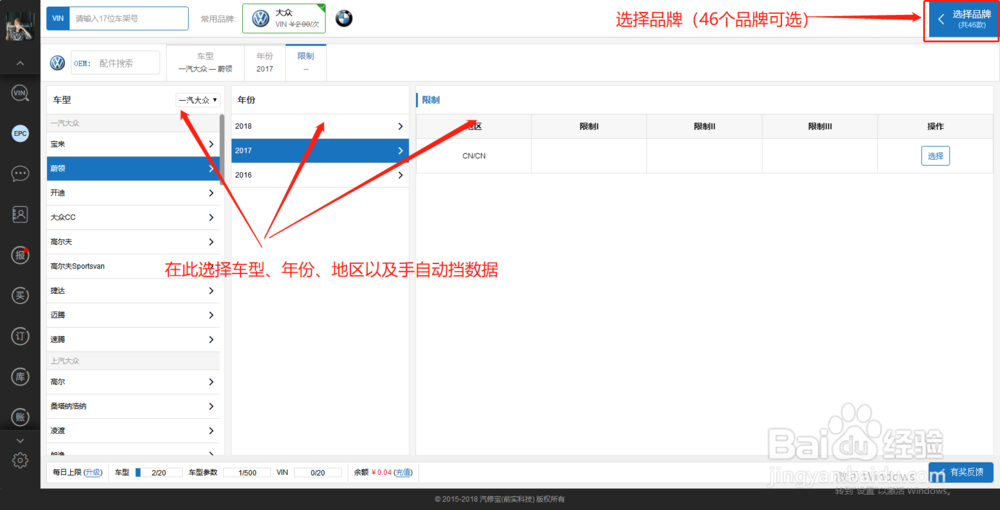Select the 桑塔纳 model row

(133, 406)
